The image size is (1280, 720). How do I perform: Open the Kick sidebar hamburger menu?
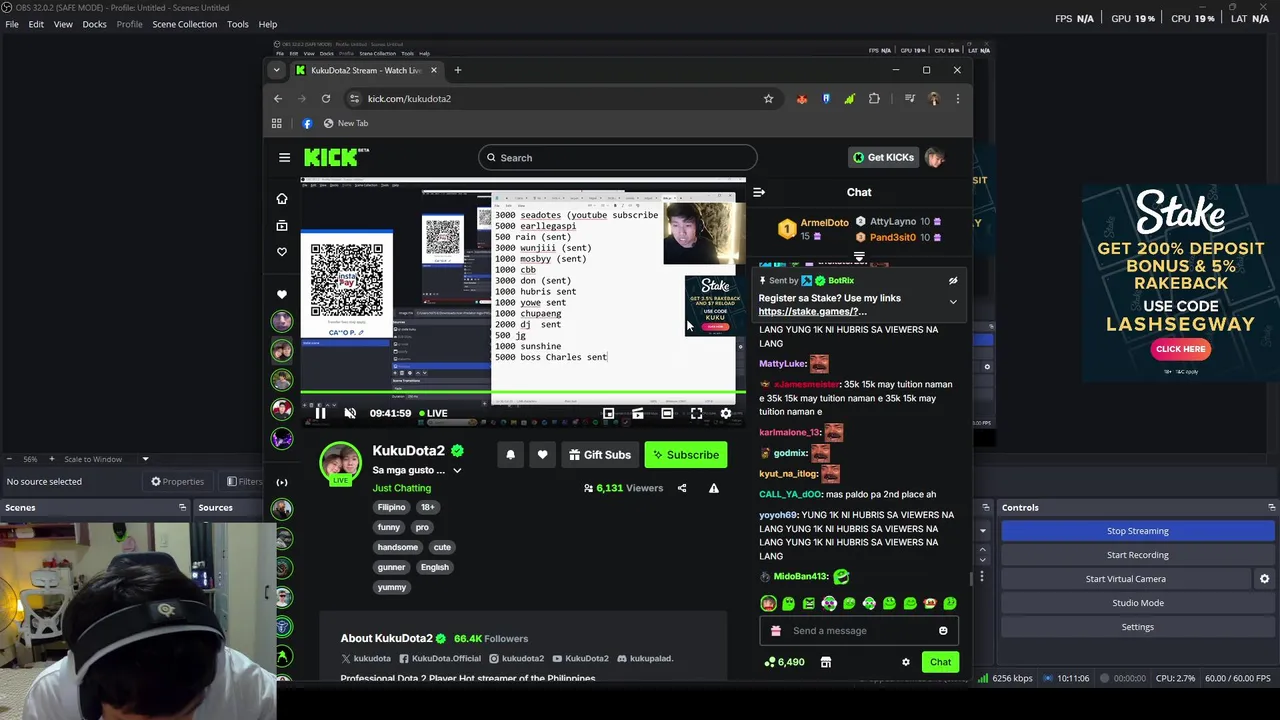point(284,157)
